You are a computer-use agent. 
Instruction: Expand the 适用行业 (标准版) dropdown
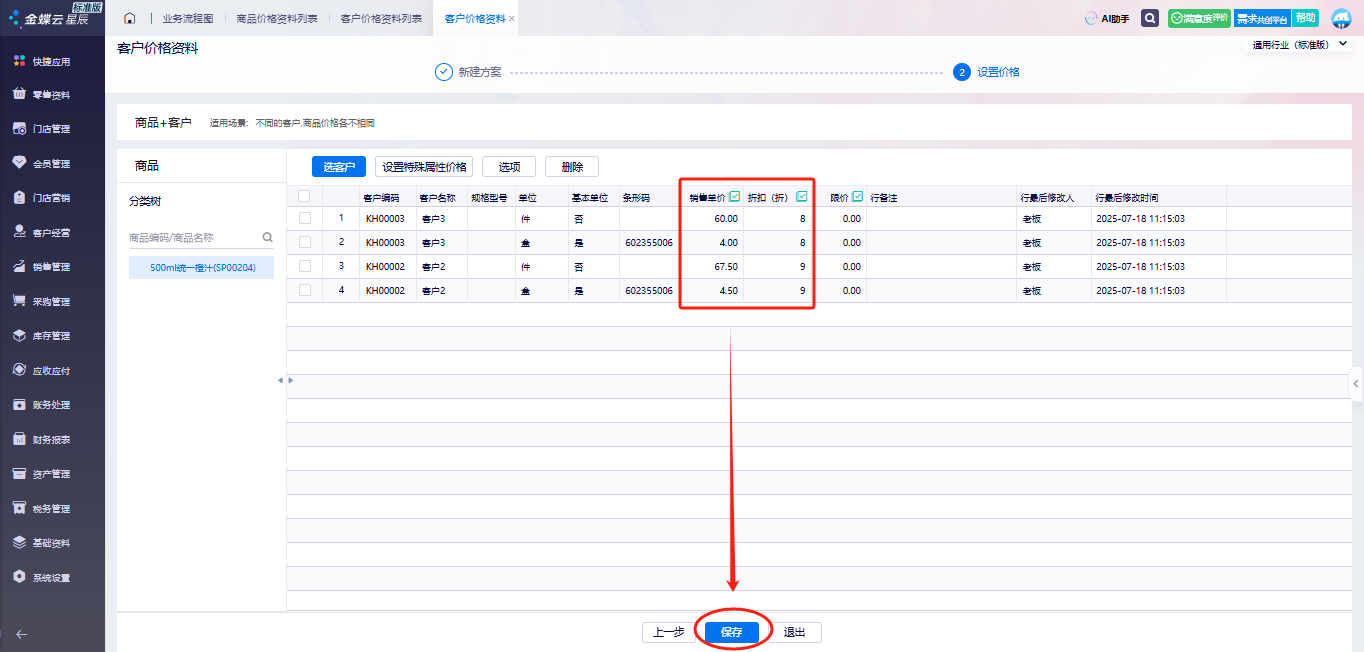pyautogui.click(x=1342, y=45)
